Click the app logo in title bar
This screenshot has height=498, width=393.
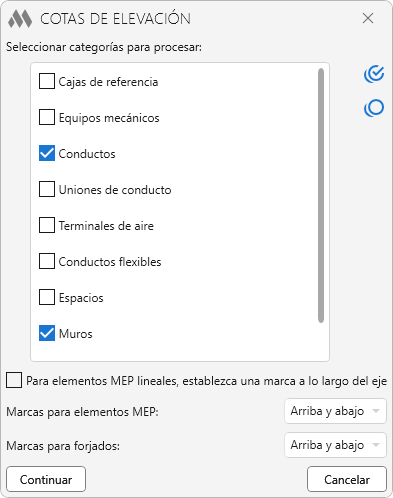[x=20, y=19]
